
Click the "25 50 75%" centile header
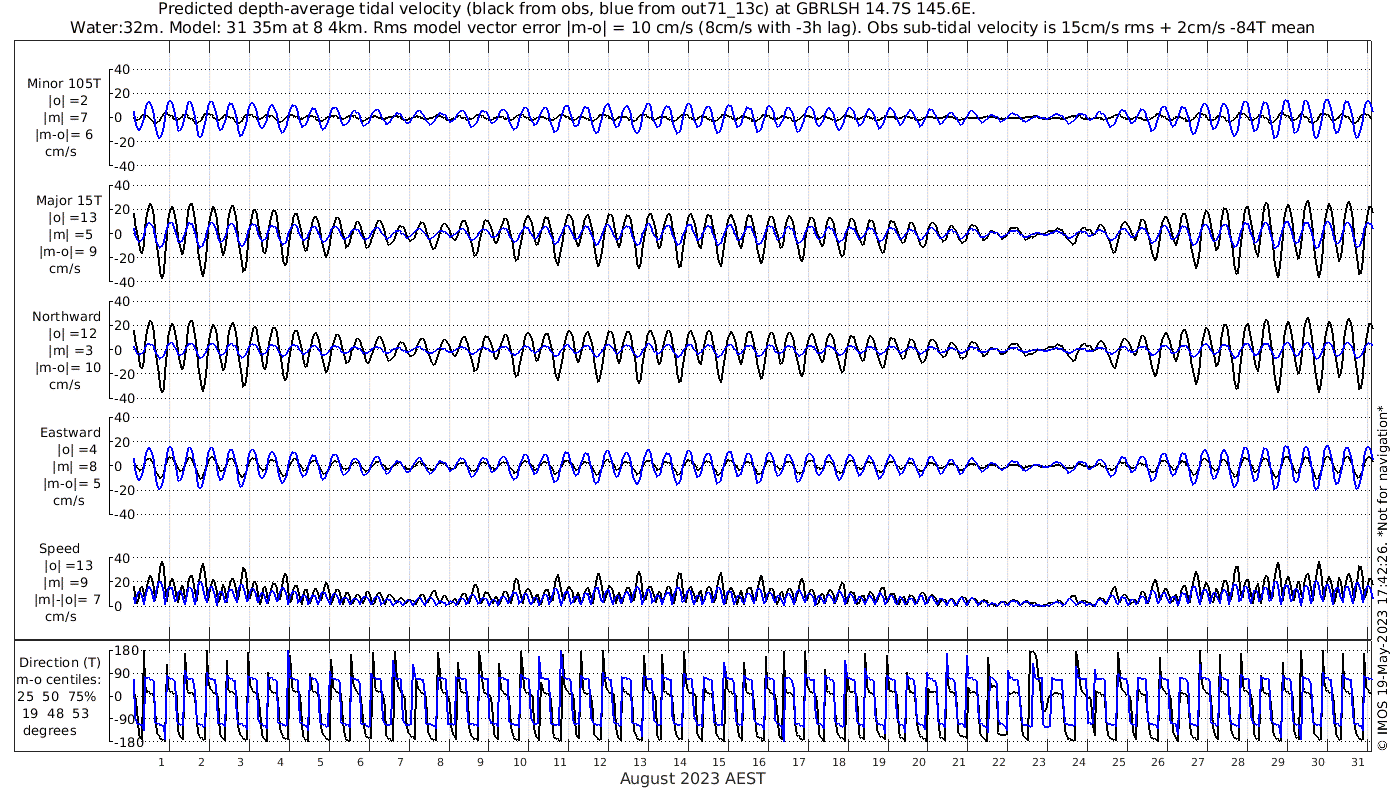point(57,696)
